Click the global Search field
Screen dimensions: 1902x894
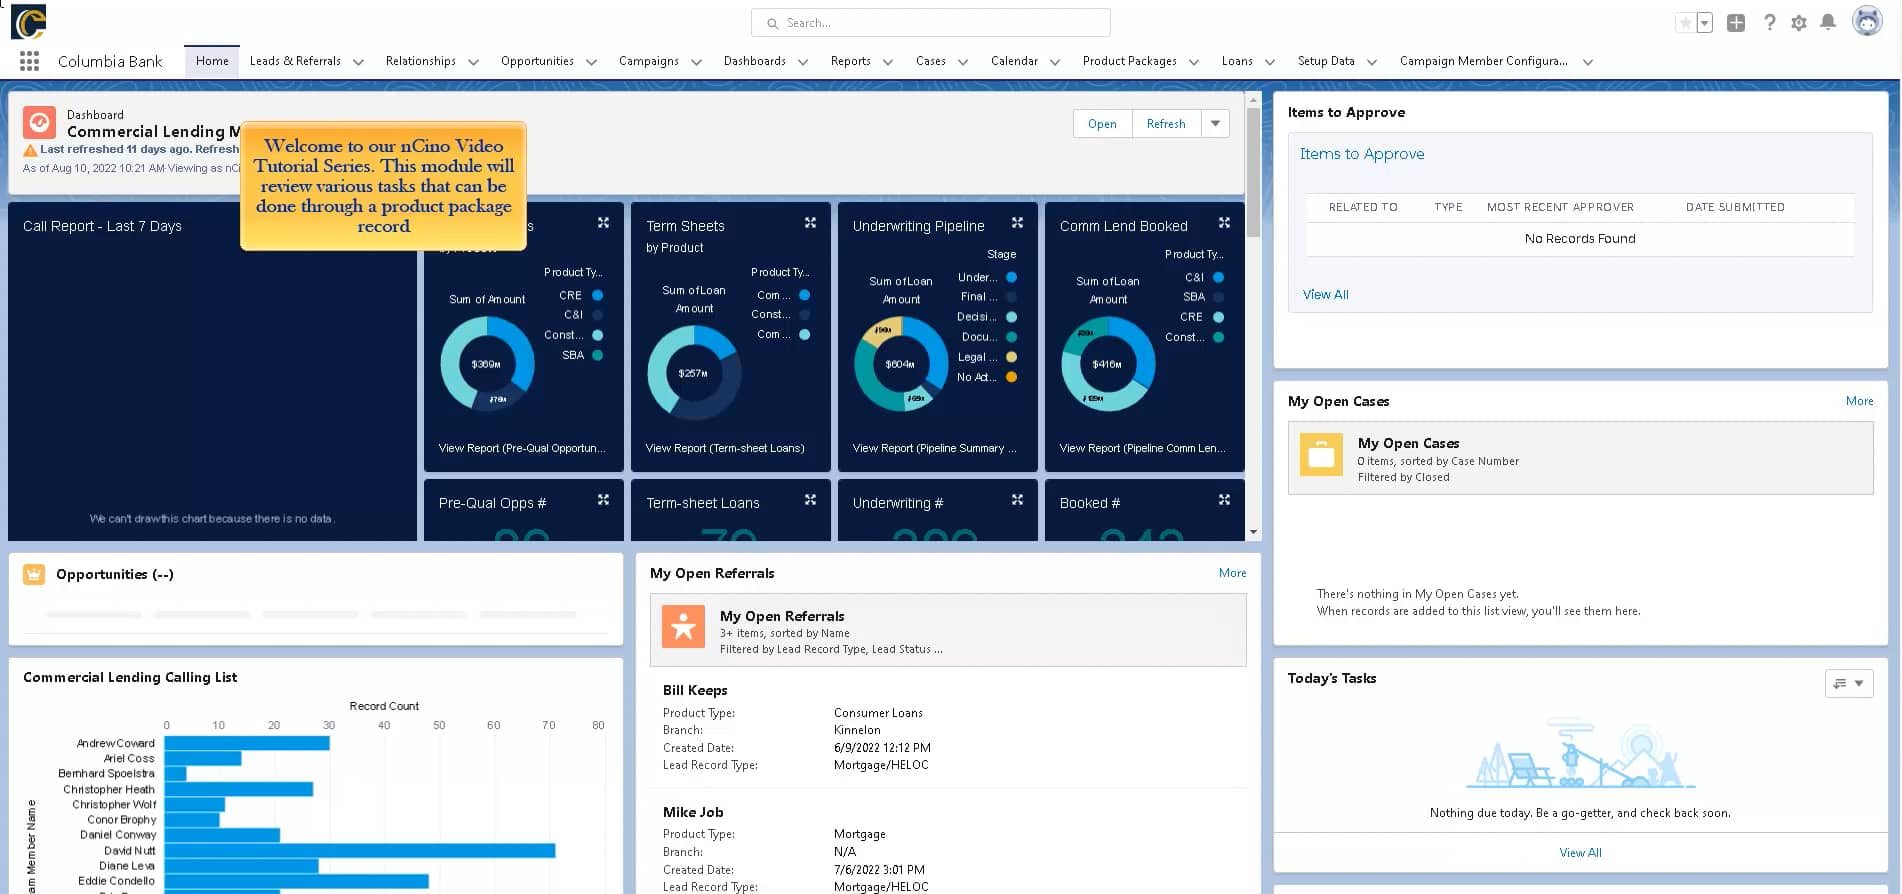pos(930,22)
